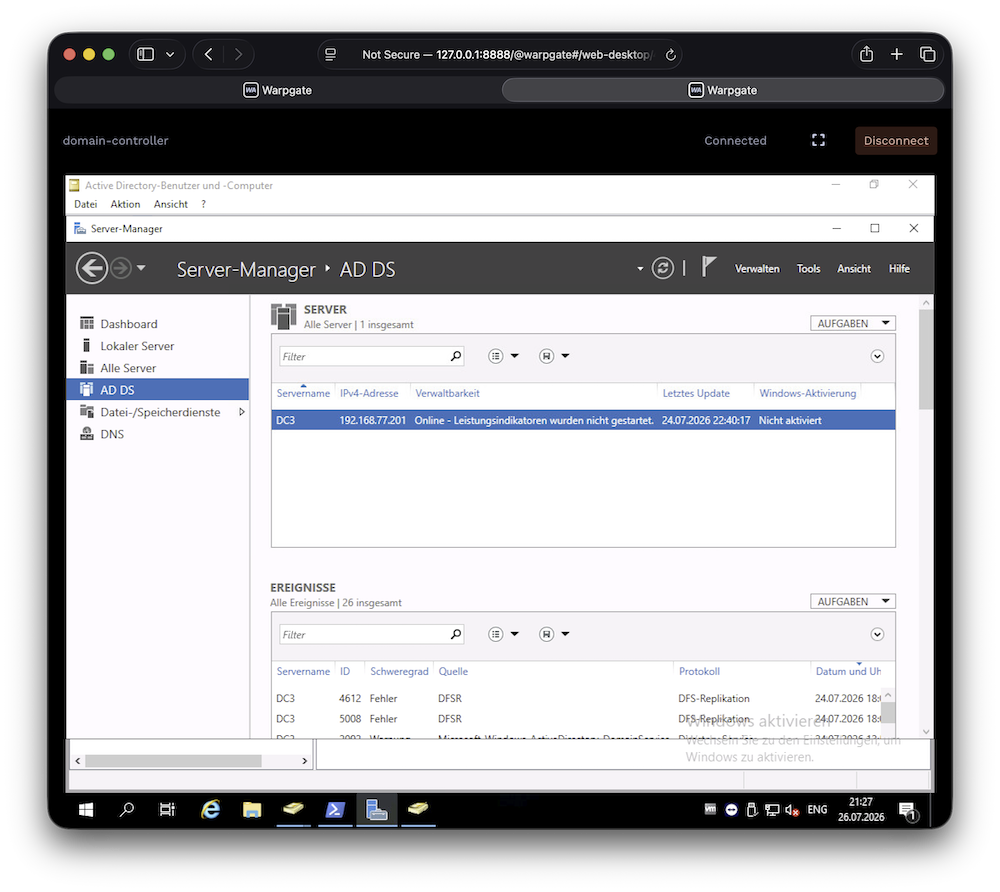This screenshot has width=1000, height=892.
Task: Sort events by Schweregrad column
Action: [x=399, y=671]
